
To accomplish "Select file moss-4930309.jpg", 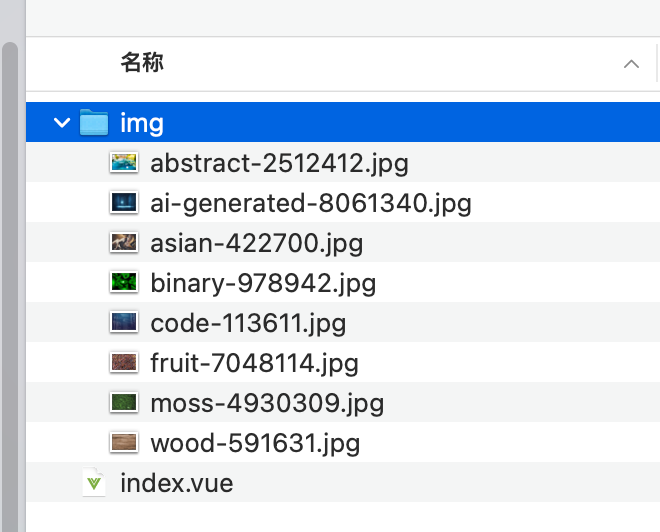I will pos(267,403).
